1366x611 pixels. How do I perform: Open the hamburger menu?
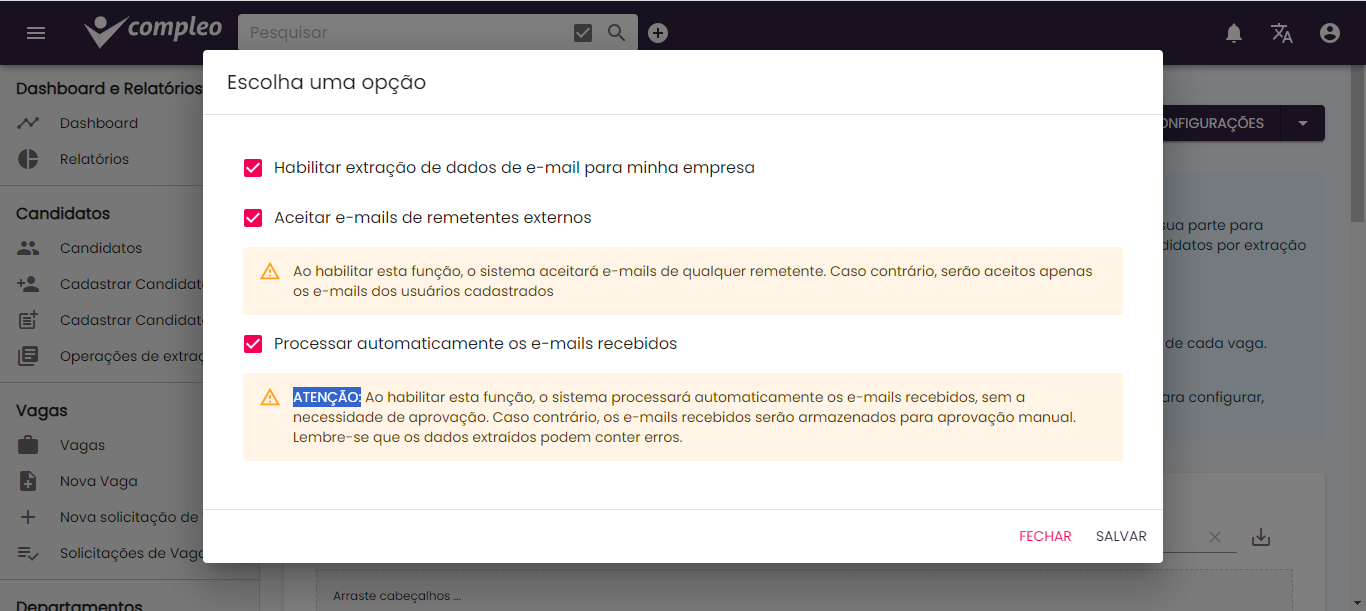36,32
